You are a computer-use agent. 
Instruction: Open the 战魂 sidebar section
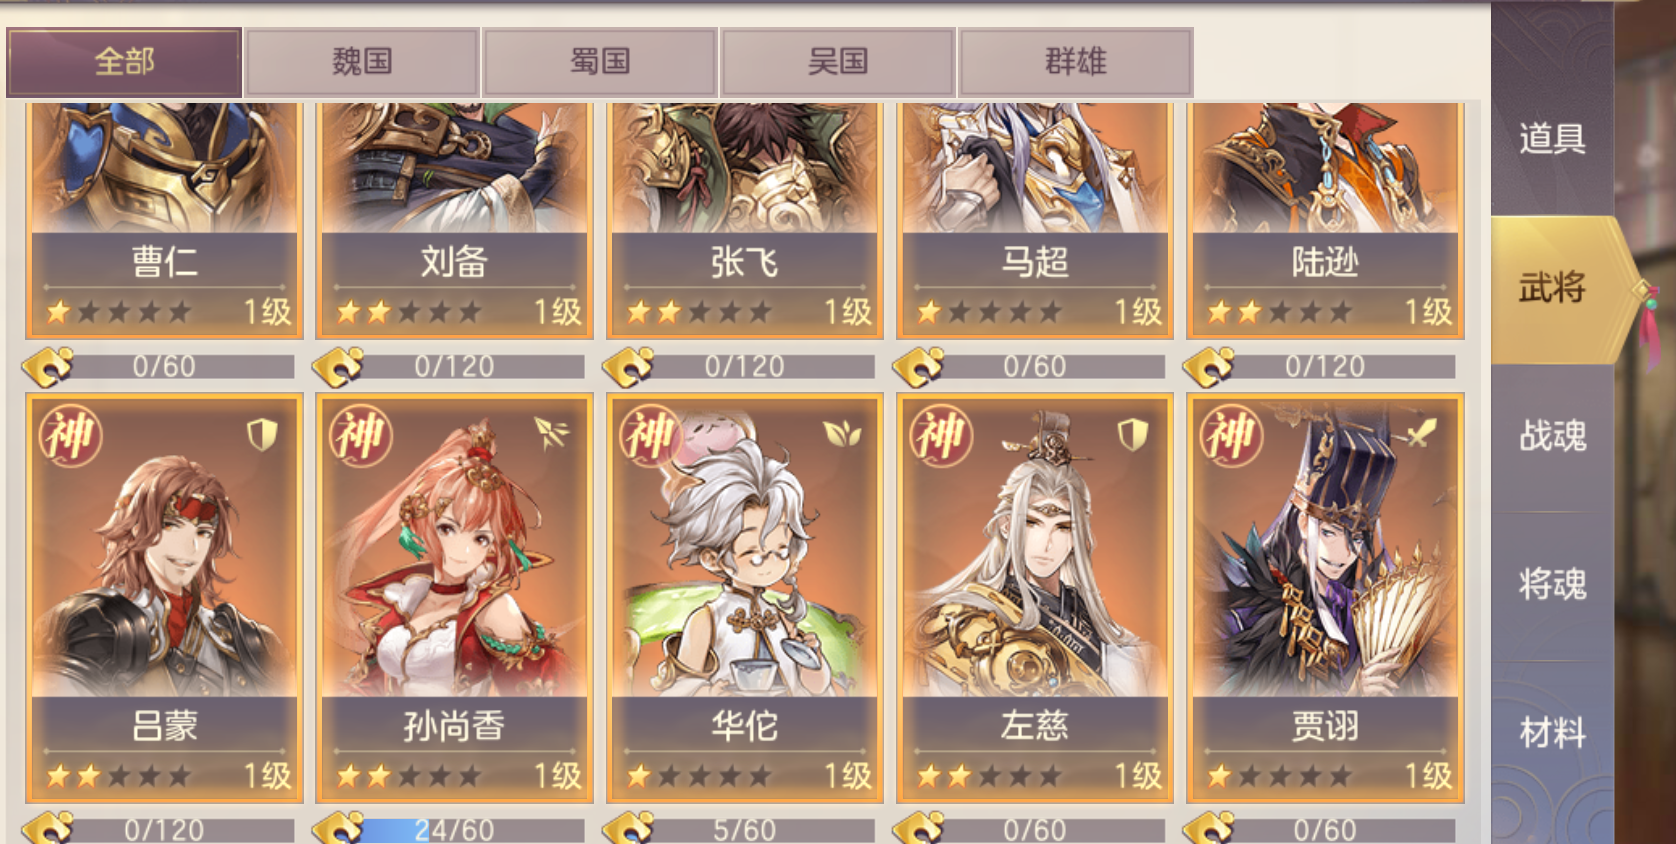click(x=1552, y=436)
